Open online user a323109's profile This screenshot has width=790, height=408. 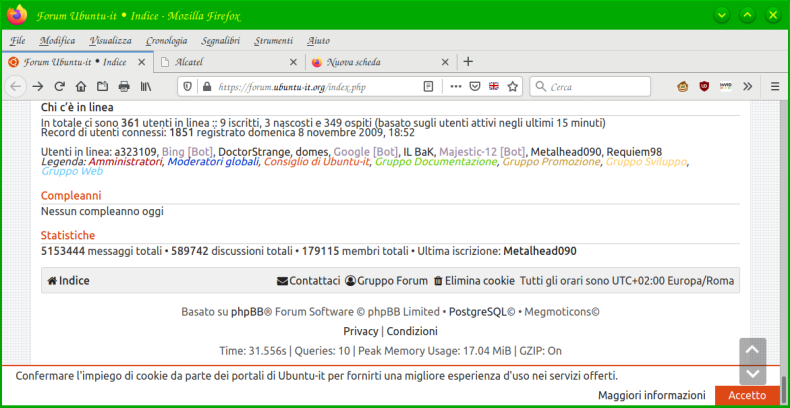[135, 152]
